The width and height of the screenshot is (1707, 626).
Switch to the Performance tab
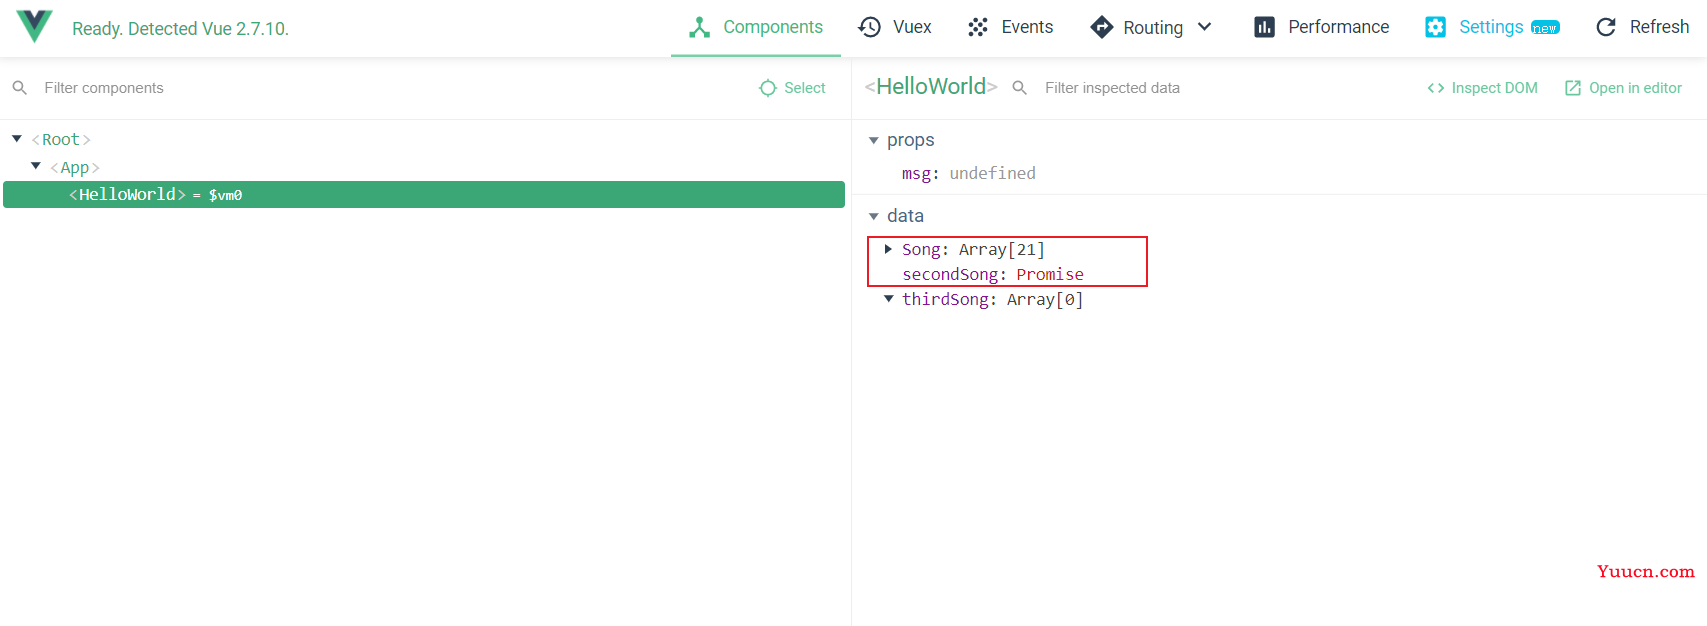coord(1321,28)
